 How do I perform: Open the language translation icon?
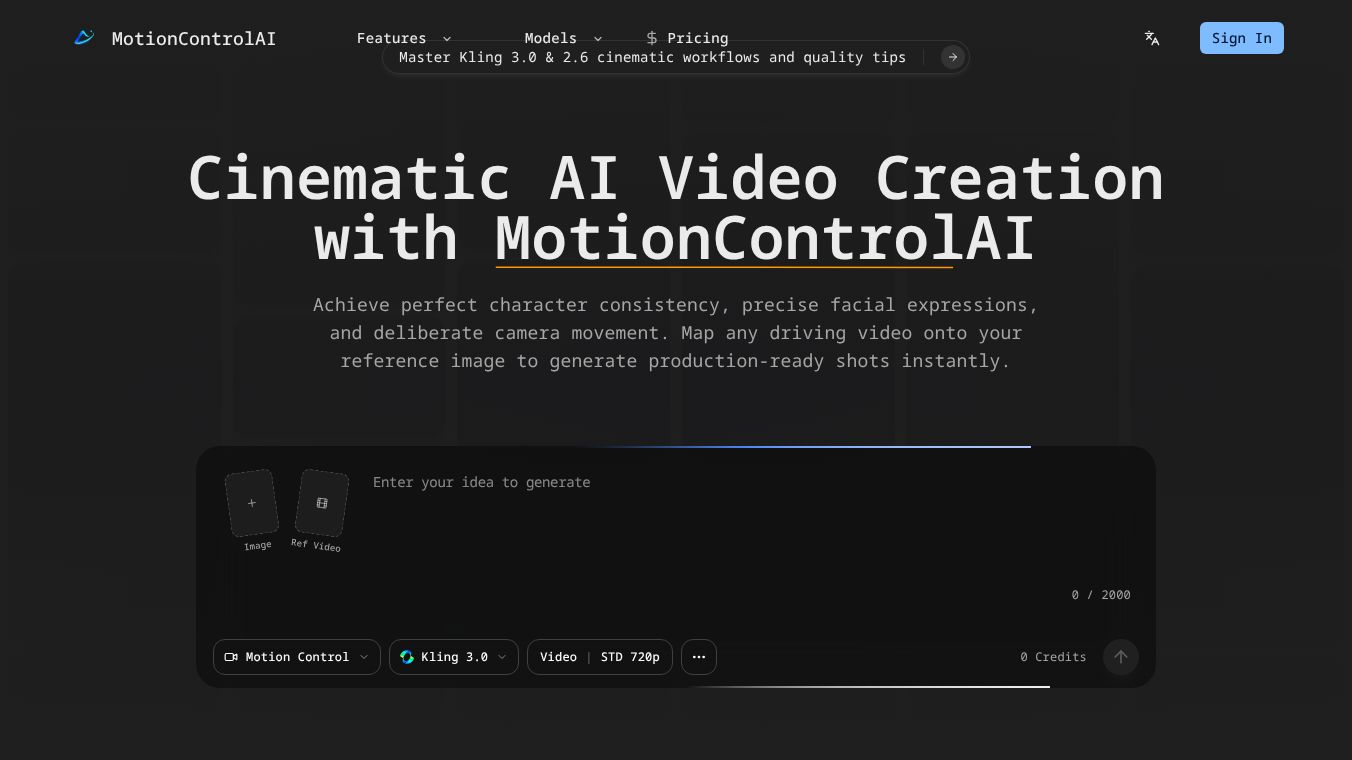point(1151,38)
